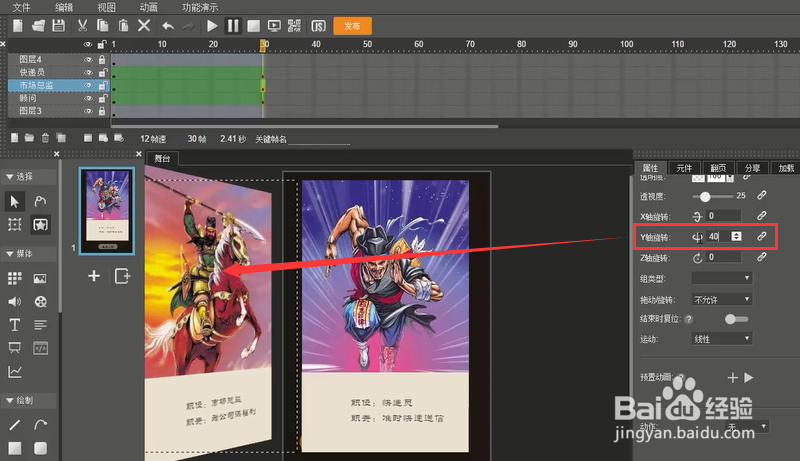Undo the last action with the back arrow
800x461 pixels.
click(x=168, y=25)
